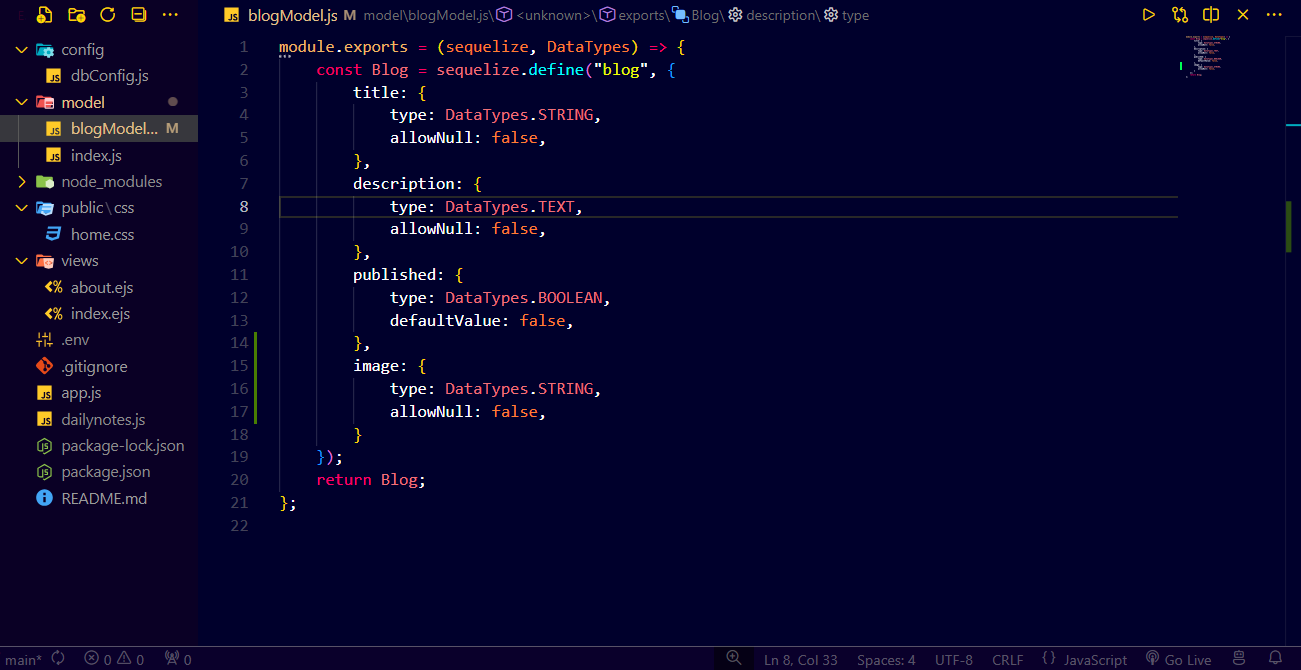
Task: Open changes with the compare icon
Action: [1180, 15]
